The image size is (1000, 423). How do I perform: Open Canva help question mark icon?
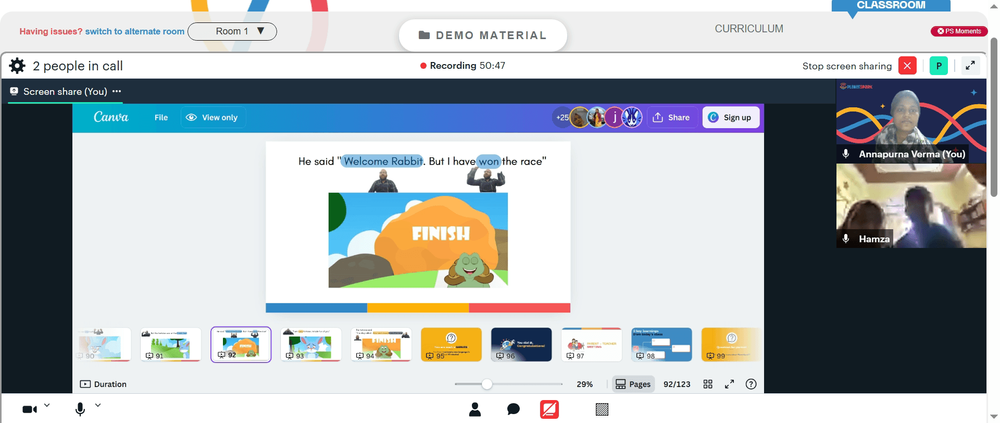click(x=751, y=384)
